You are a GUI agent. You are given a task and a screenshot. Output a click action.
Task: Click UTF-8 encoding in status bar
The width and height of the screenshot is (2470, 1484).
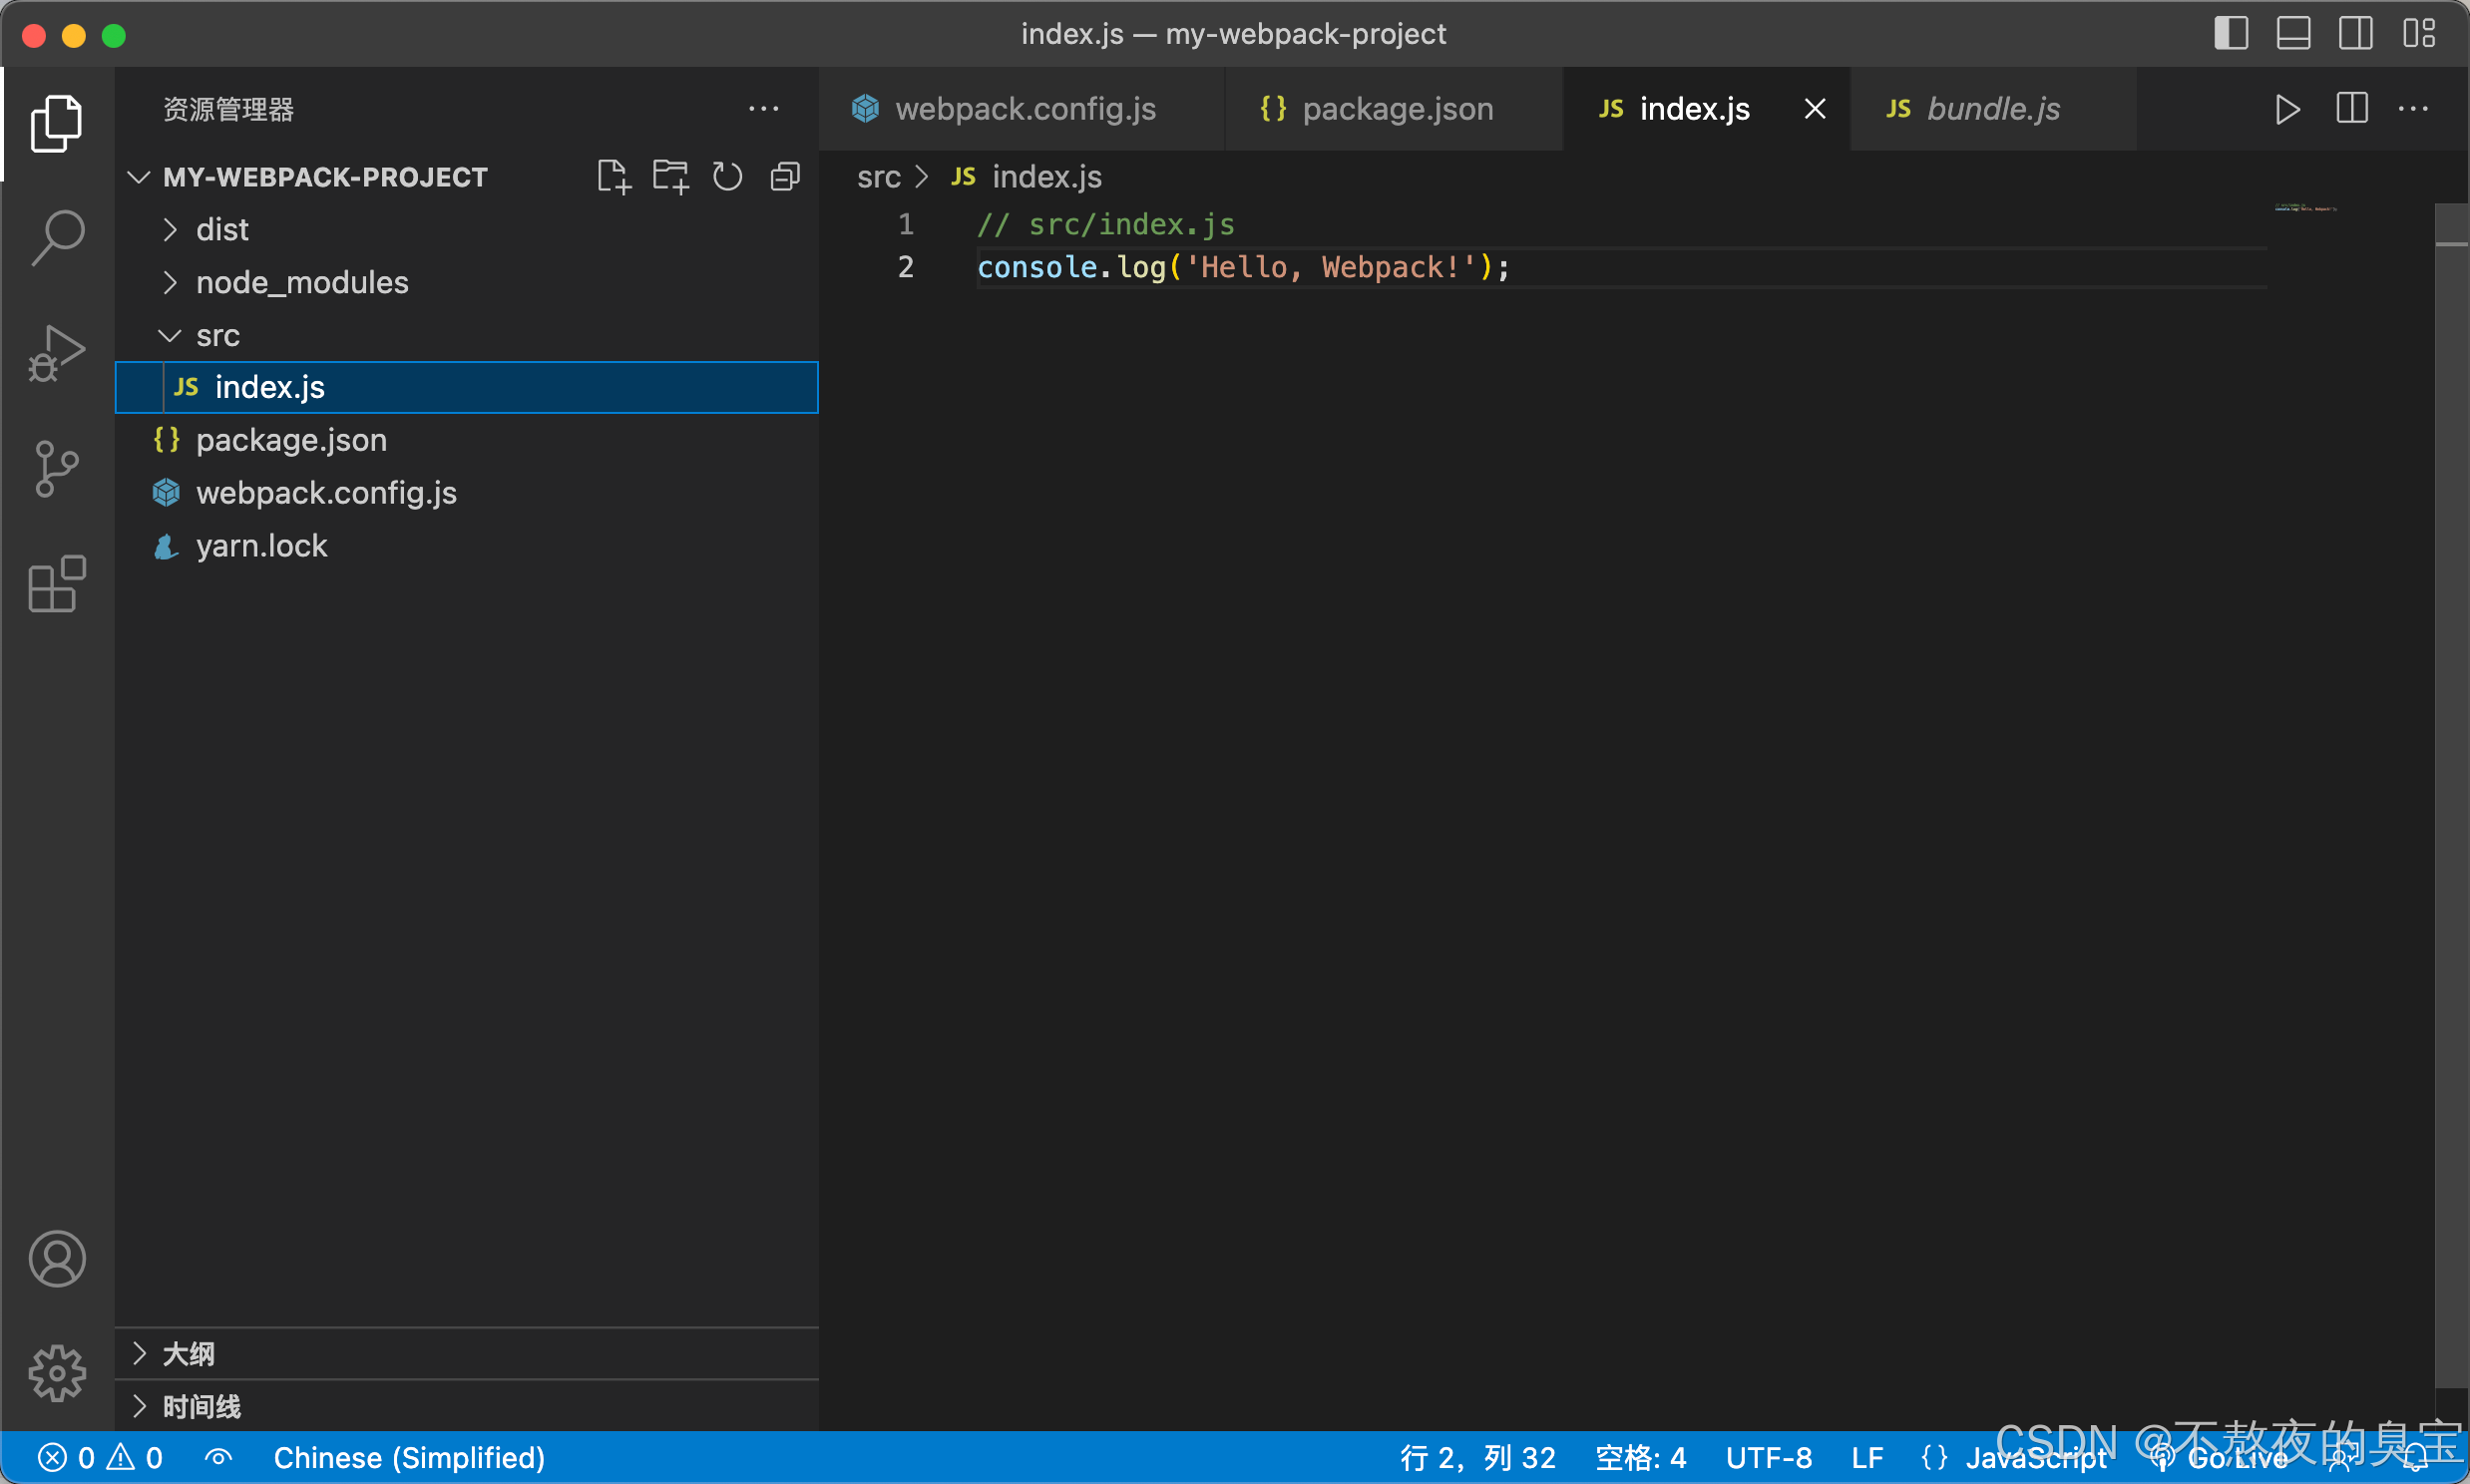coord(1768,1458)
